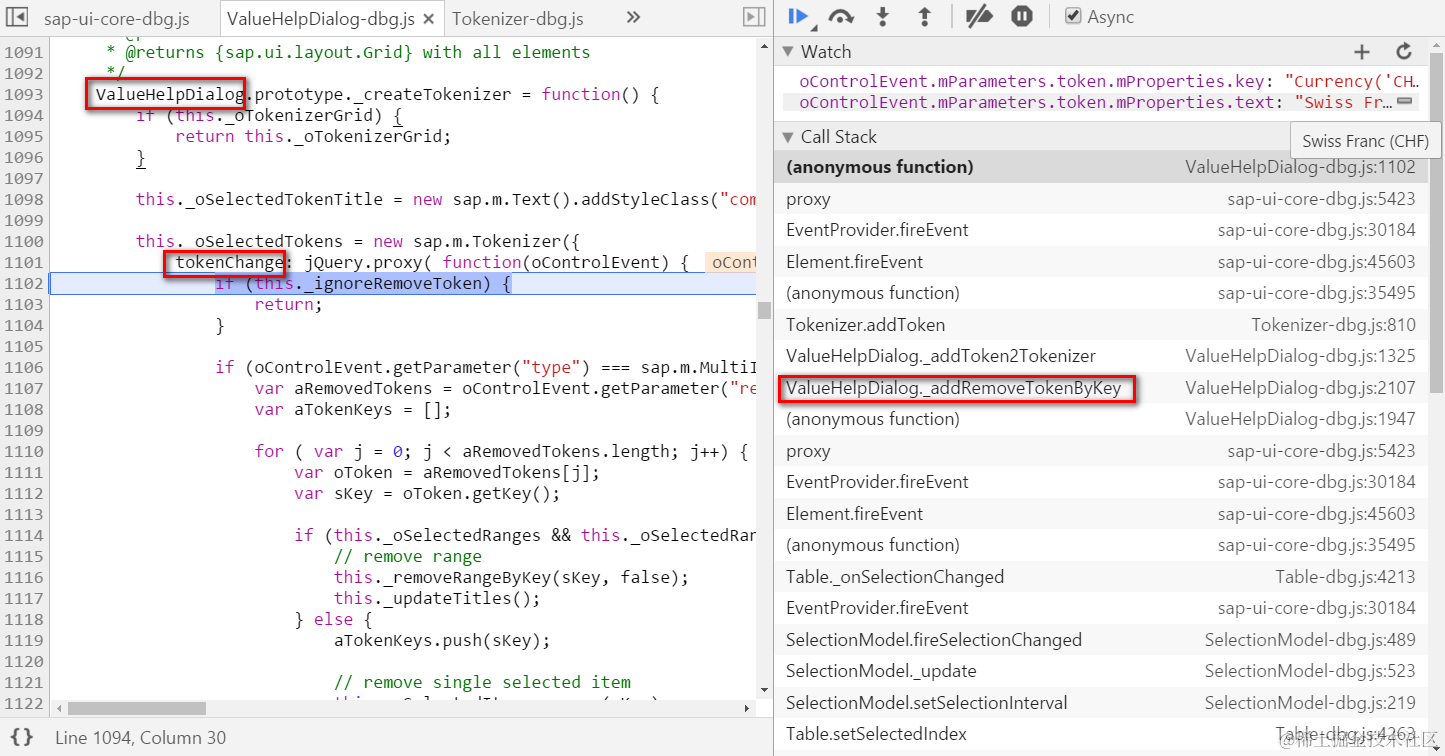Screen dimensions: 1445x756
Task: Click line and column status text
Action: pos(140,738)
